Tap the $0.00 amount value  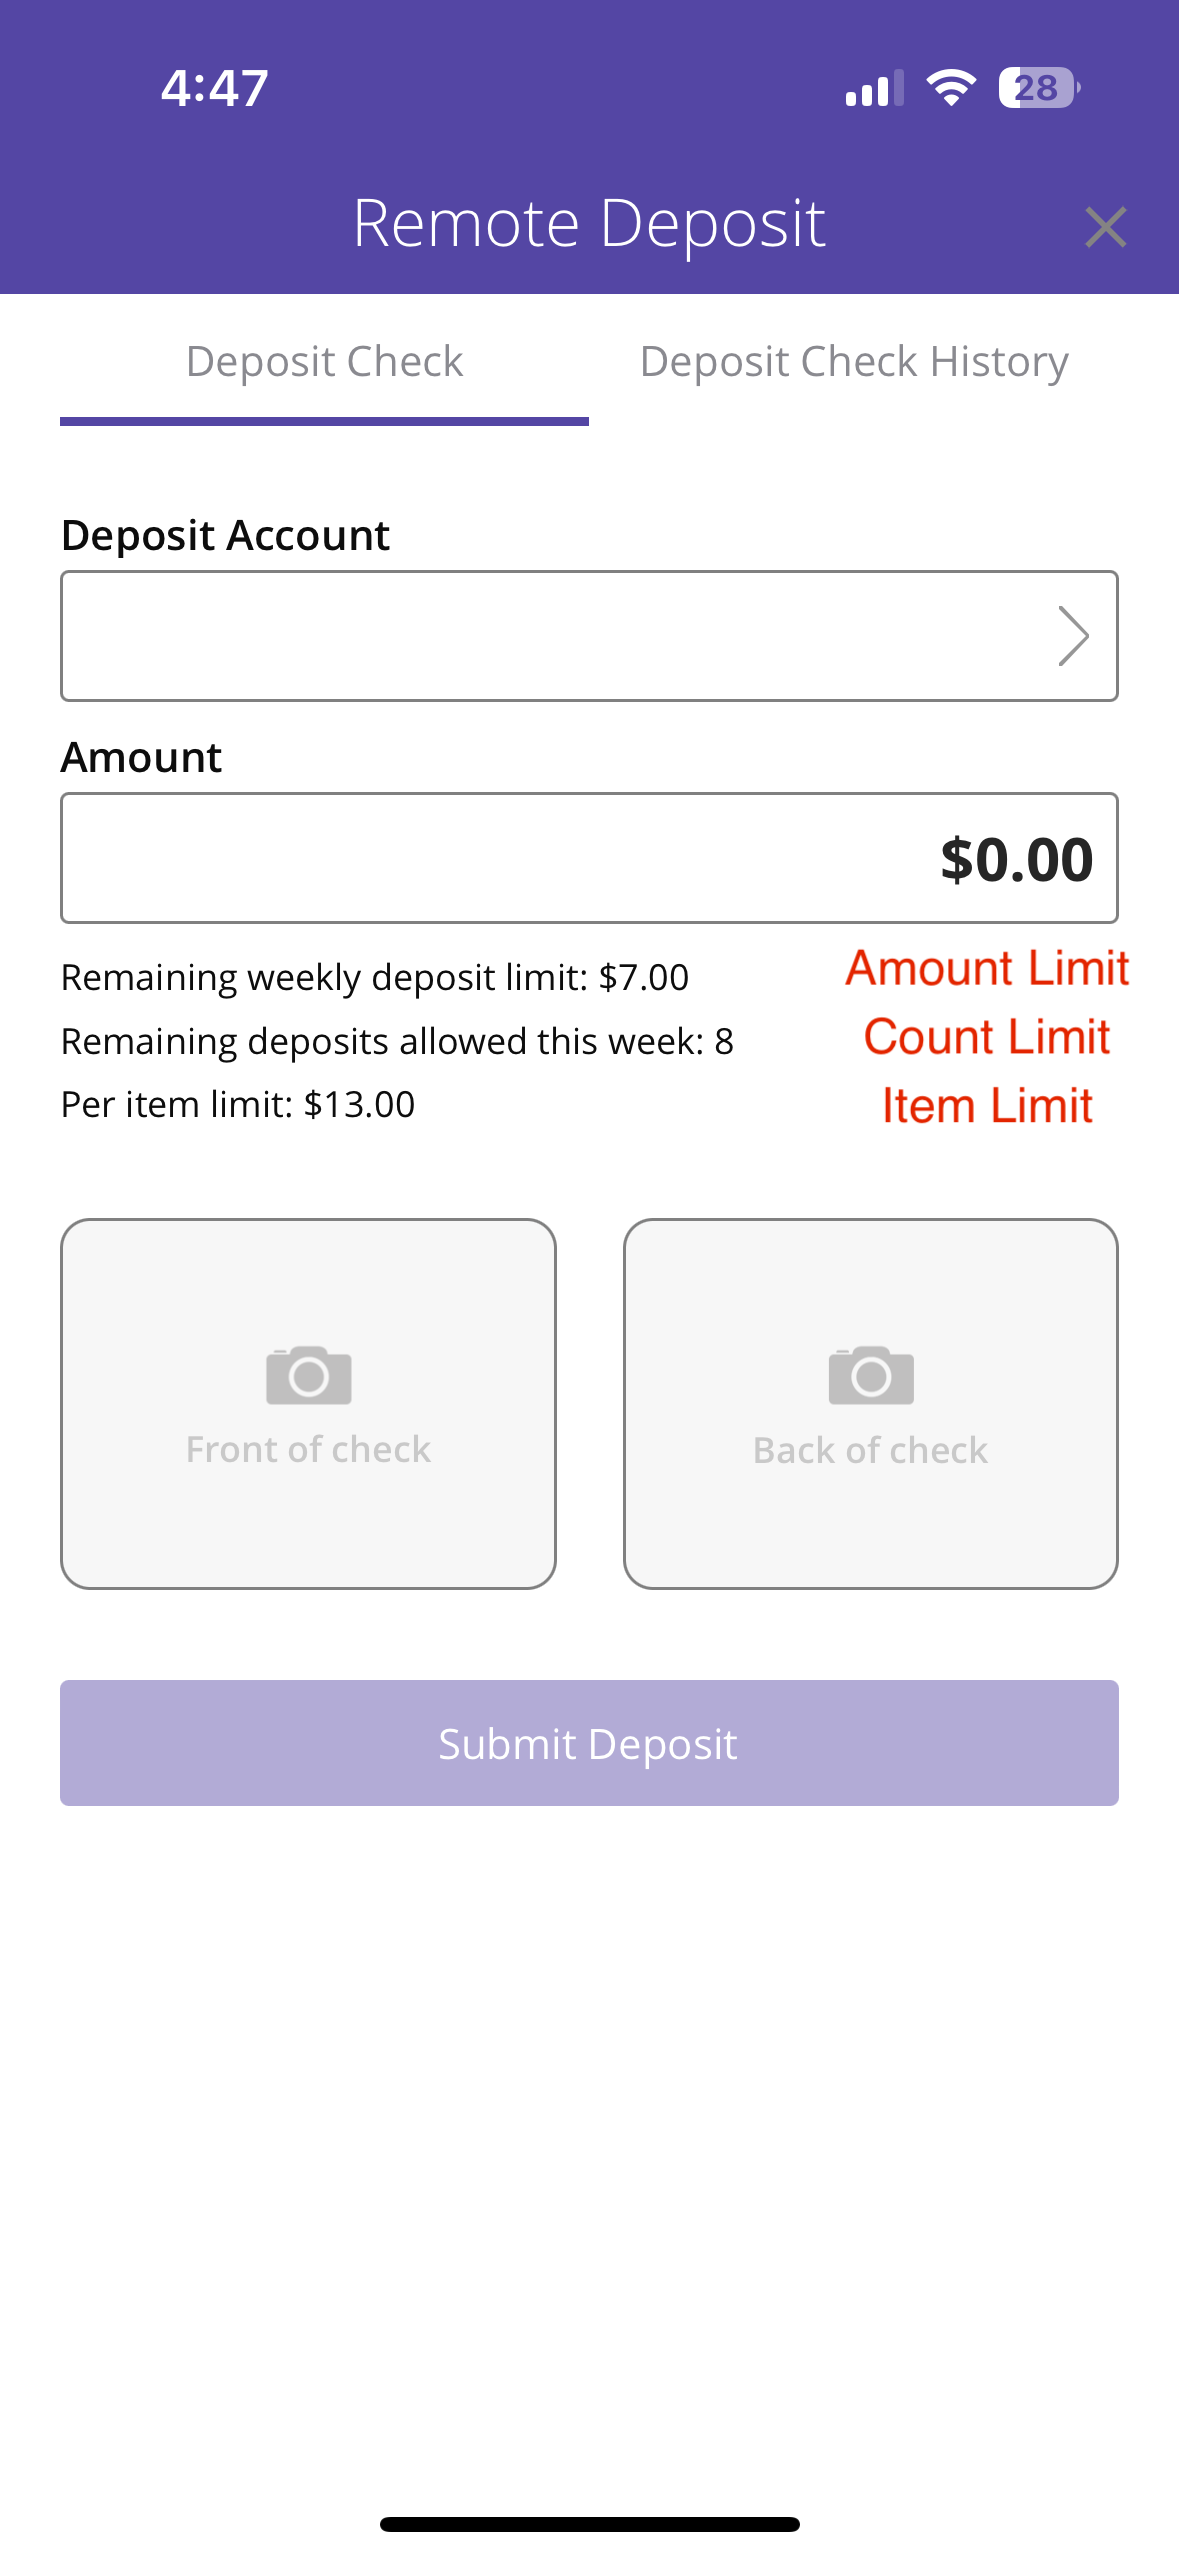(1016, 859)
